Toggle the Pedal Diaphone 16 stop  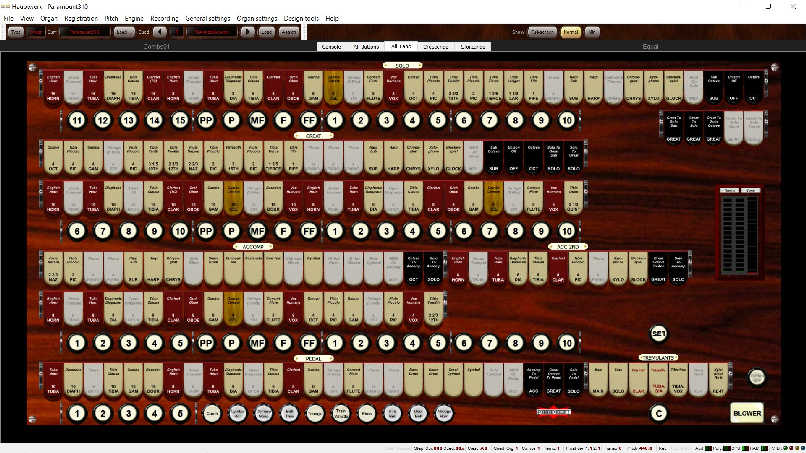pyautogui.click(x=74, y=380)
